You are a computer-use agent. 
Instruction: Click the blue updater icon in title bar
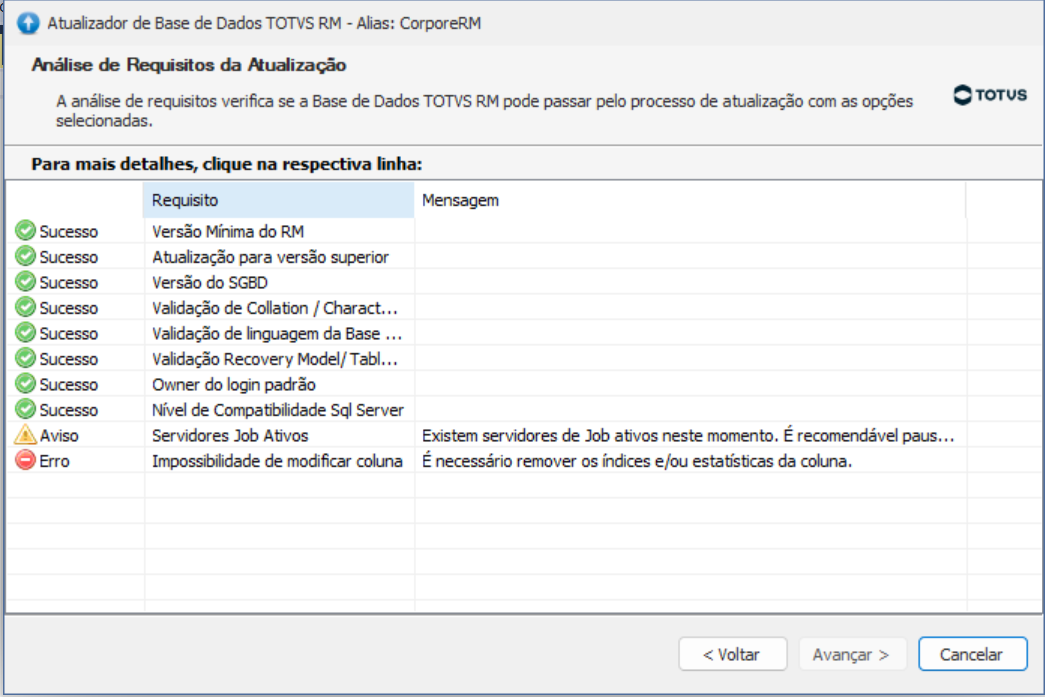(28, 23)
